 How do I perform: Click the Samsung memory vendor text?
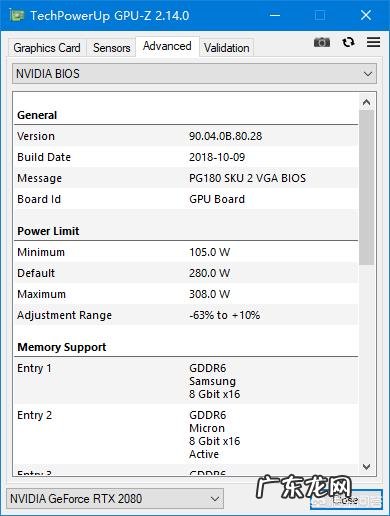click(x=212, y=381)
